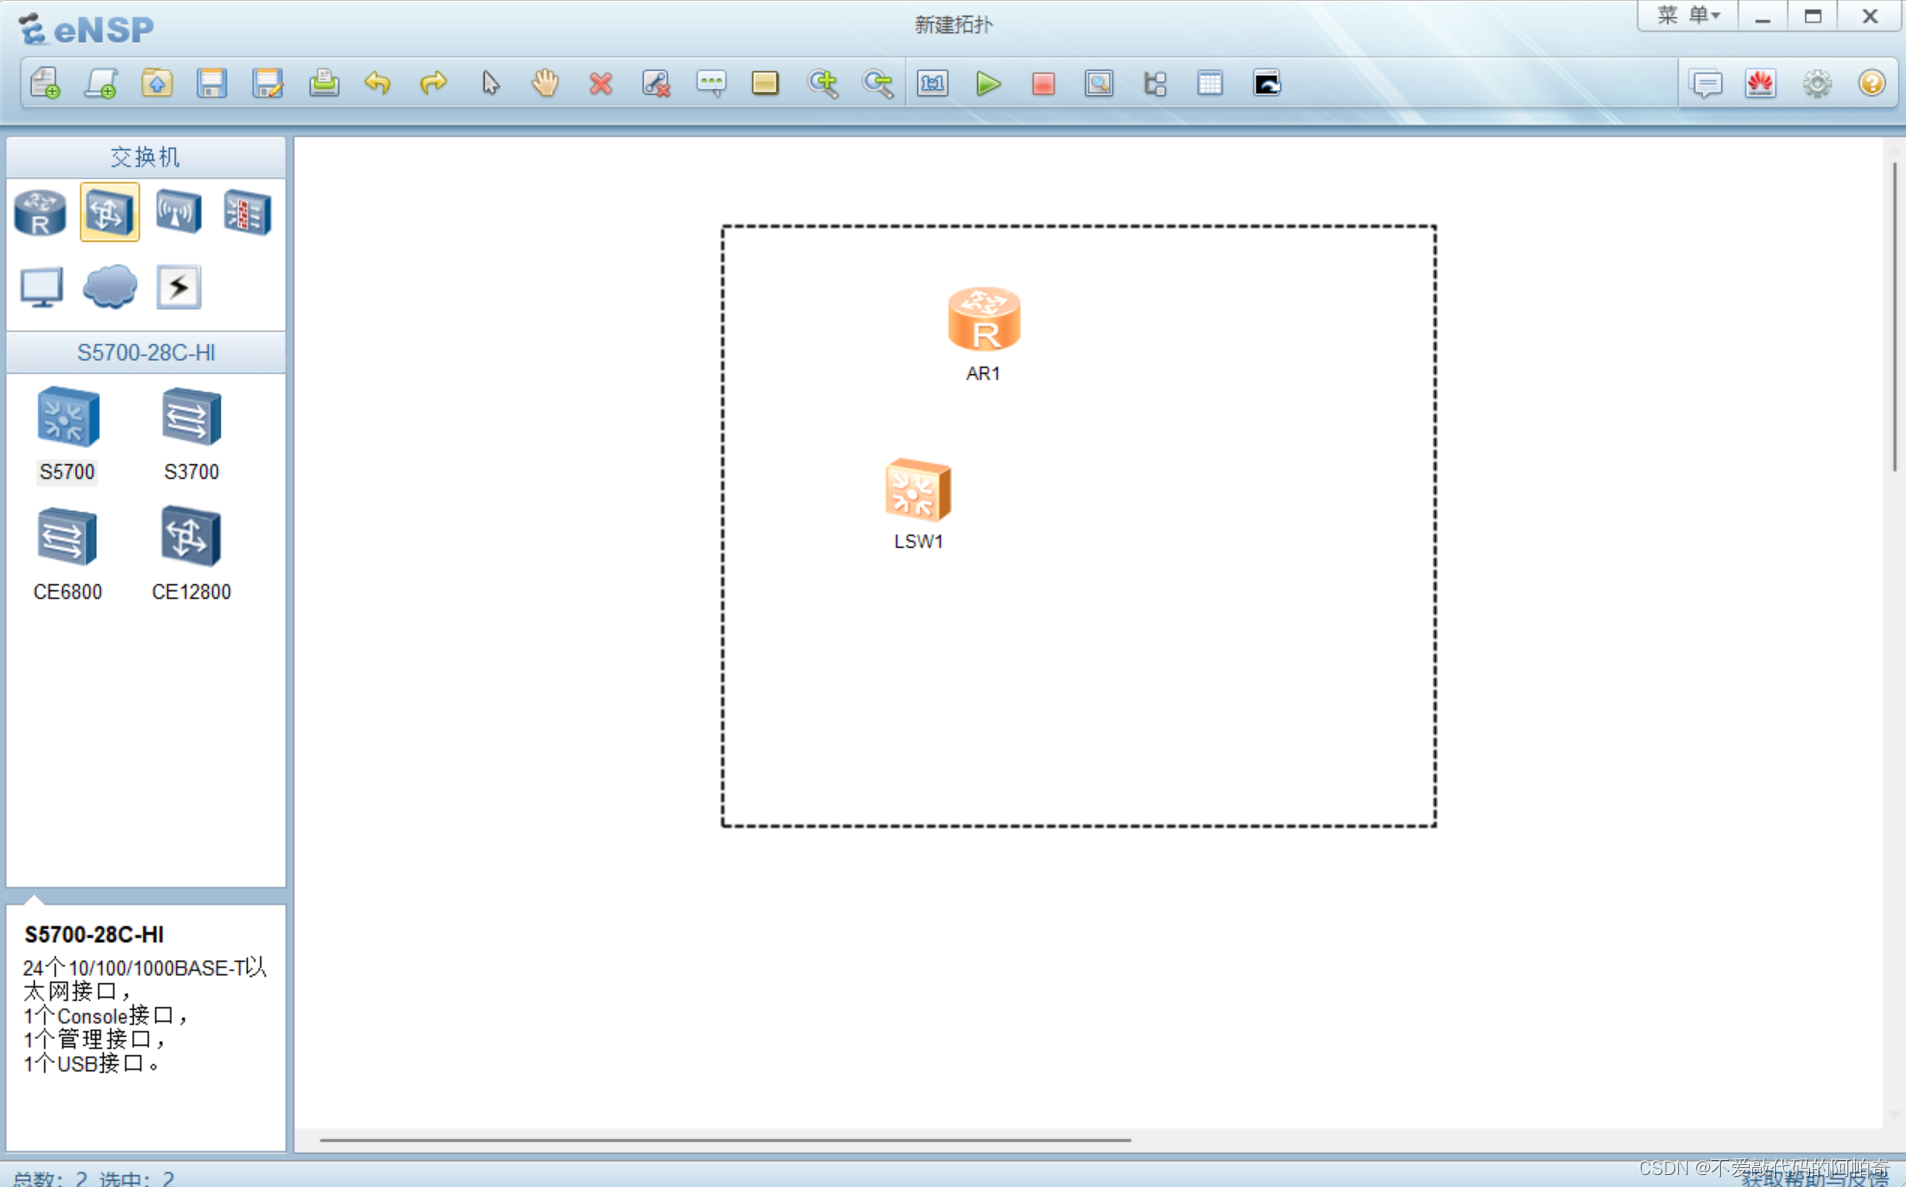Select the WLAN device category
Image resolution: width=1906 pixels, height=1187 pixels.
178,212
